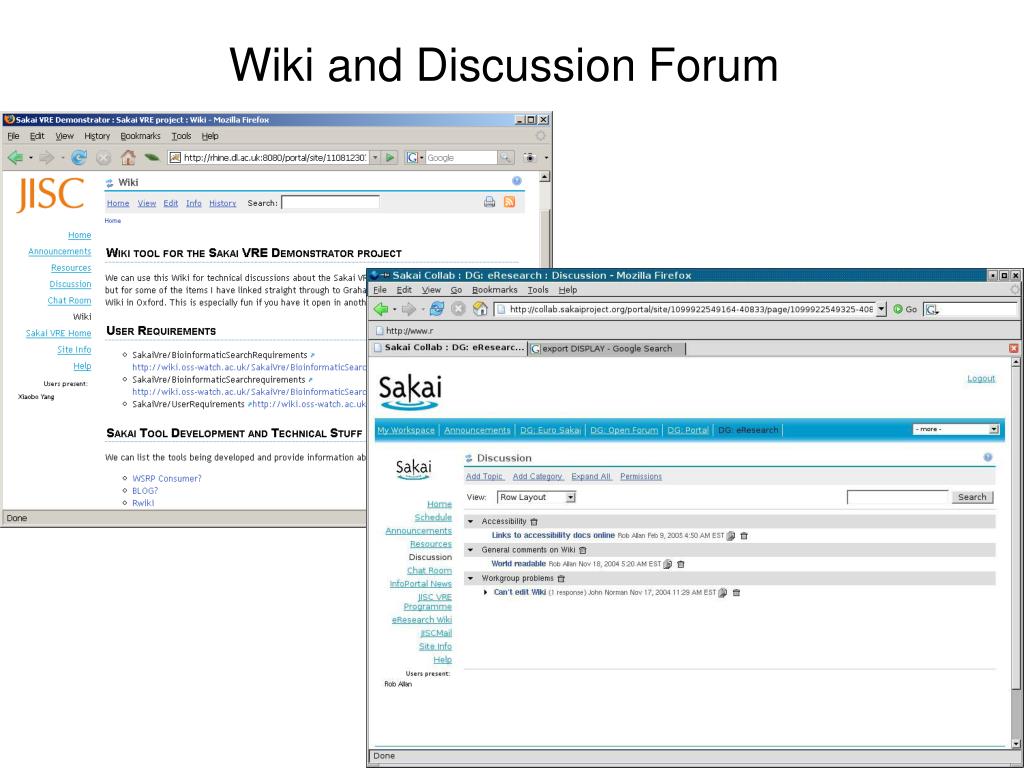Click trash icon beside Workgroup problems
The height and width of the screenshot is (768, 1024).
point(561,579)
